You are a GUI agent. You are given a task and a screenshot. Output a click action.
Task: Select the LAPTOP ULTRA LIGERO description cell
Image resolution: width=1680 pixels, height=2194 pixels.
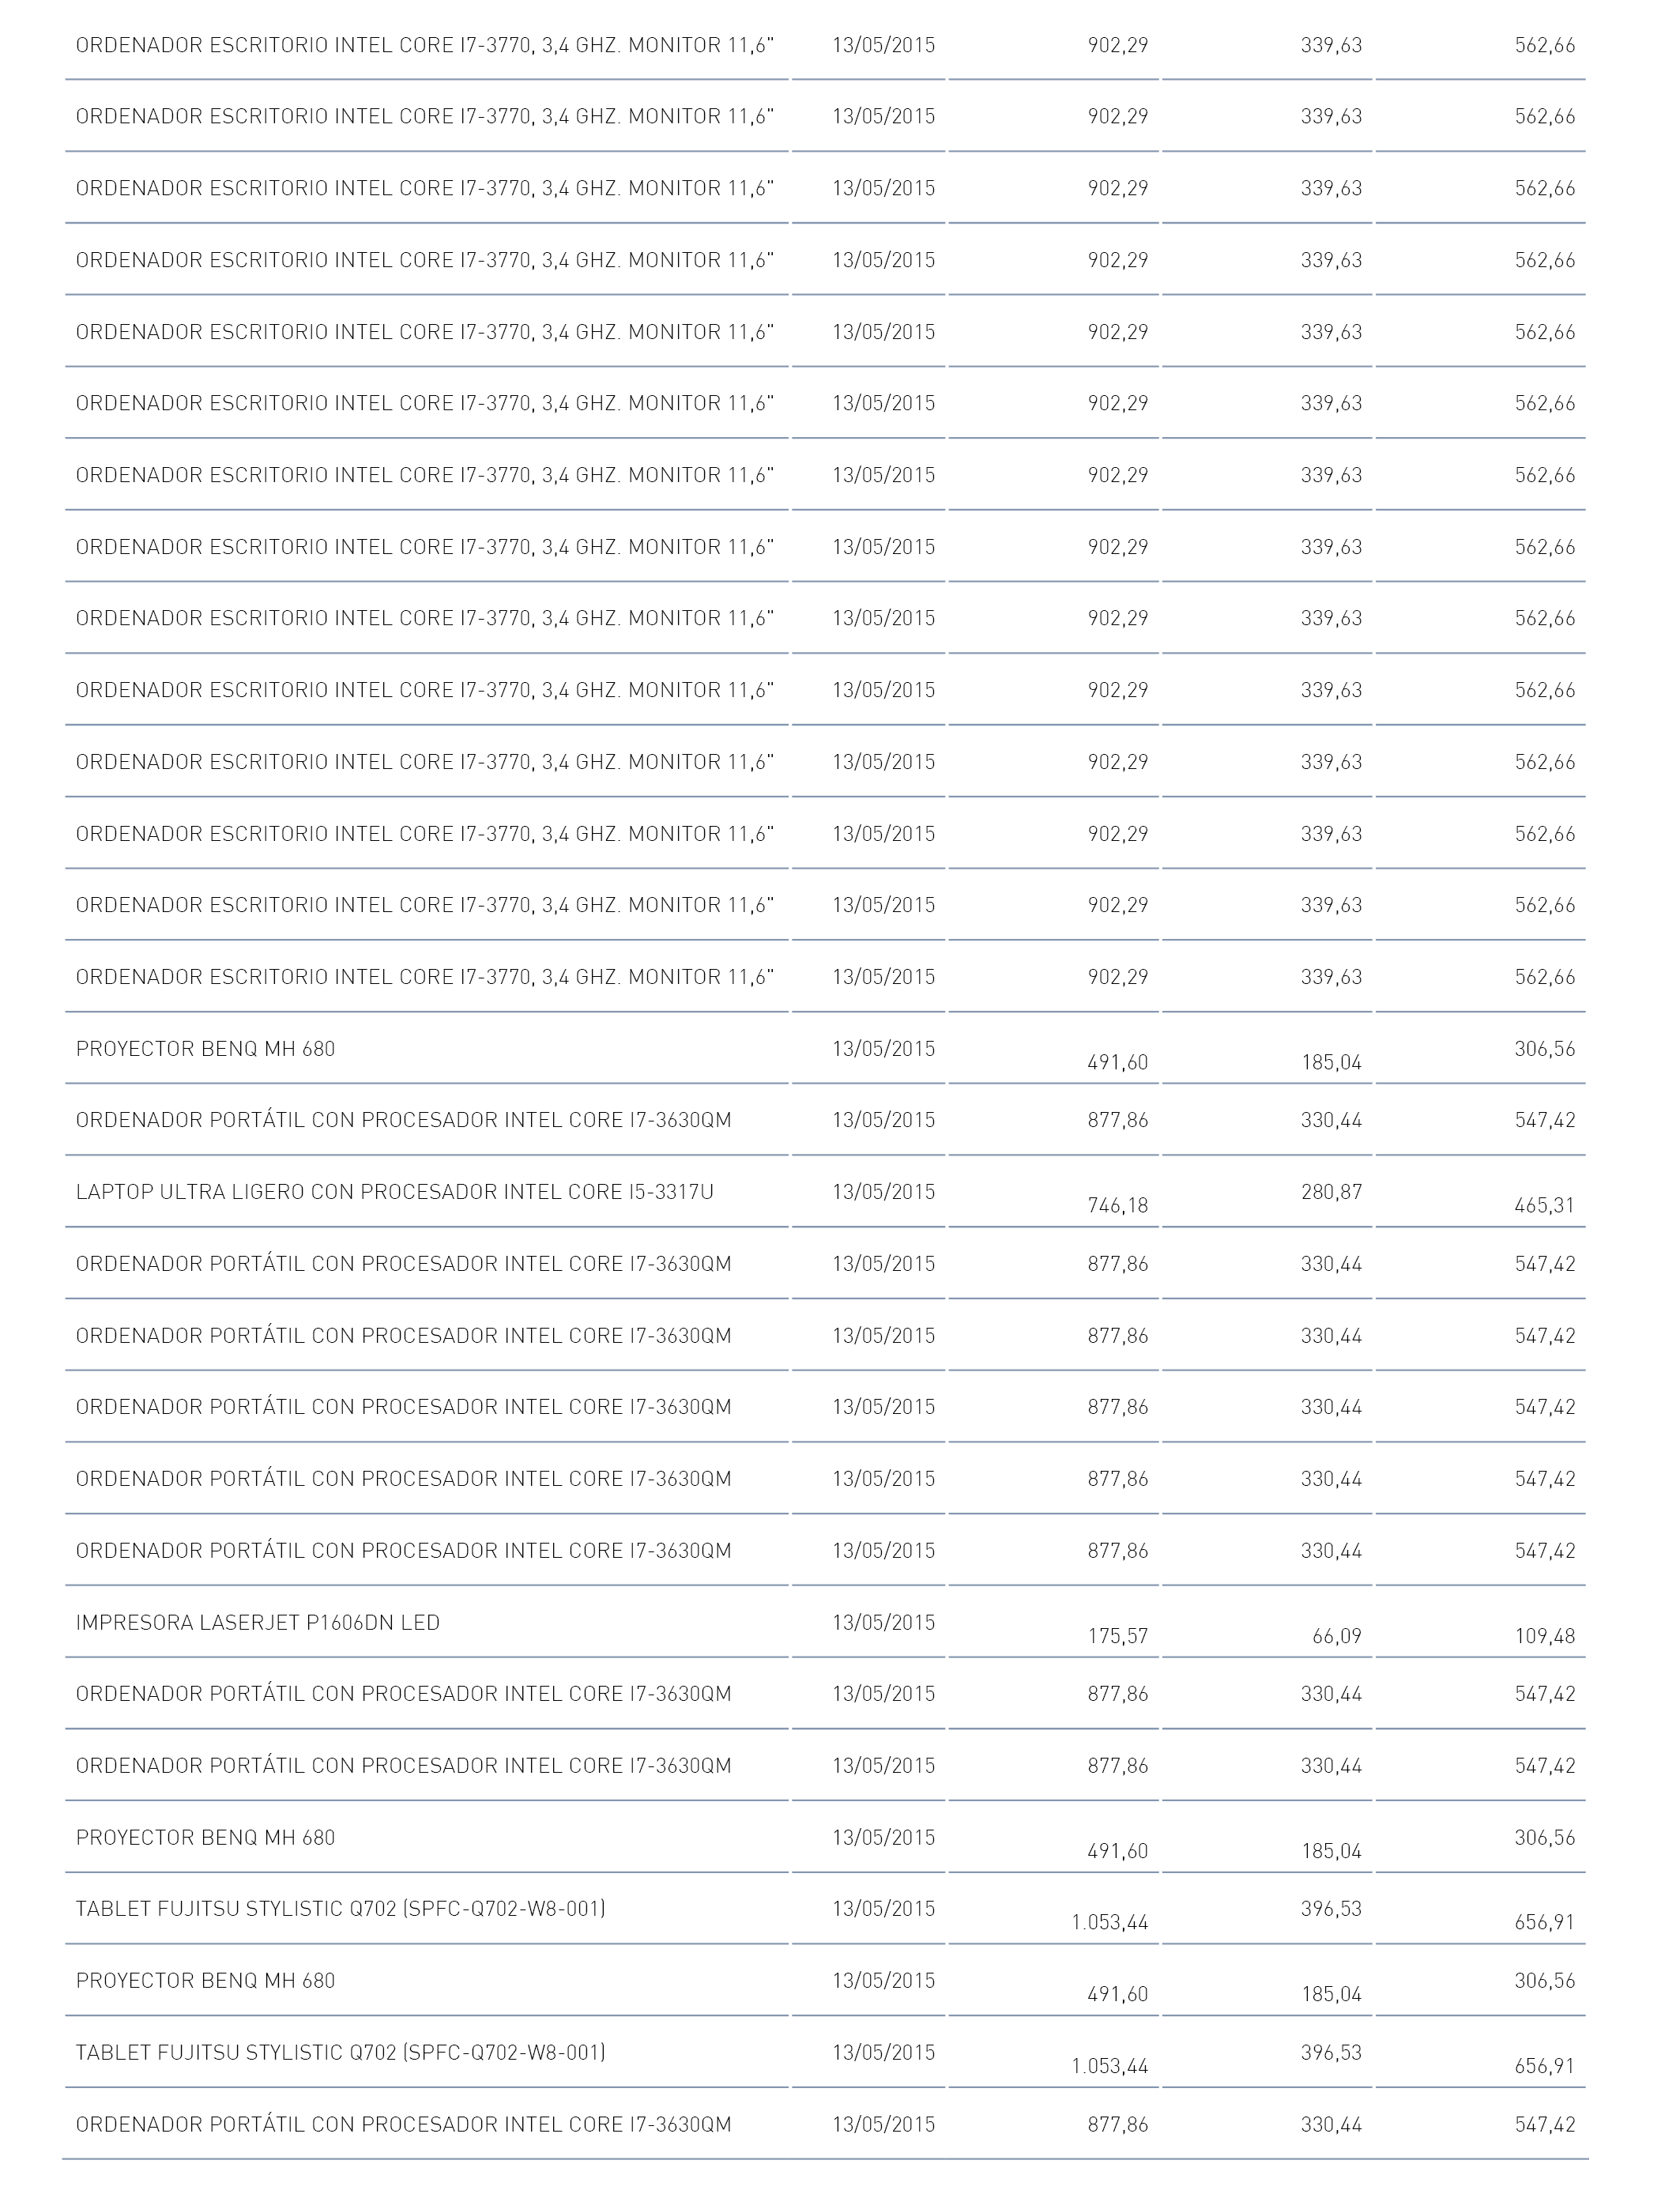click(x=394, y=1192)
